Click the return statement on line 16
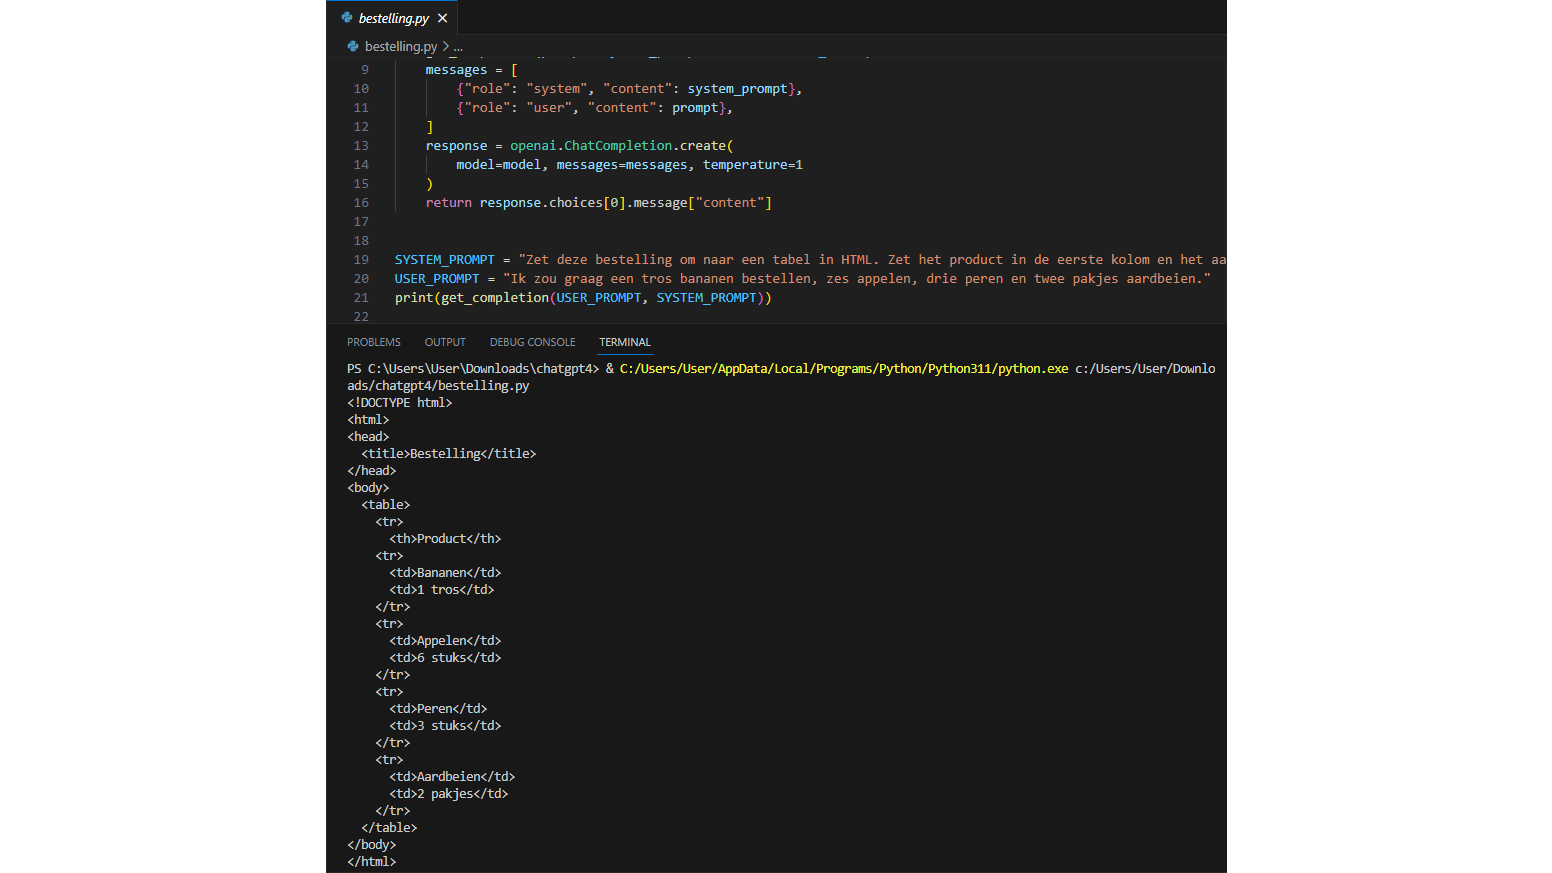This screenshot has width=1552, height=873. tap(448, 203)
